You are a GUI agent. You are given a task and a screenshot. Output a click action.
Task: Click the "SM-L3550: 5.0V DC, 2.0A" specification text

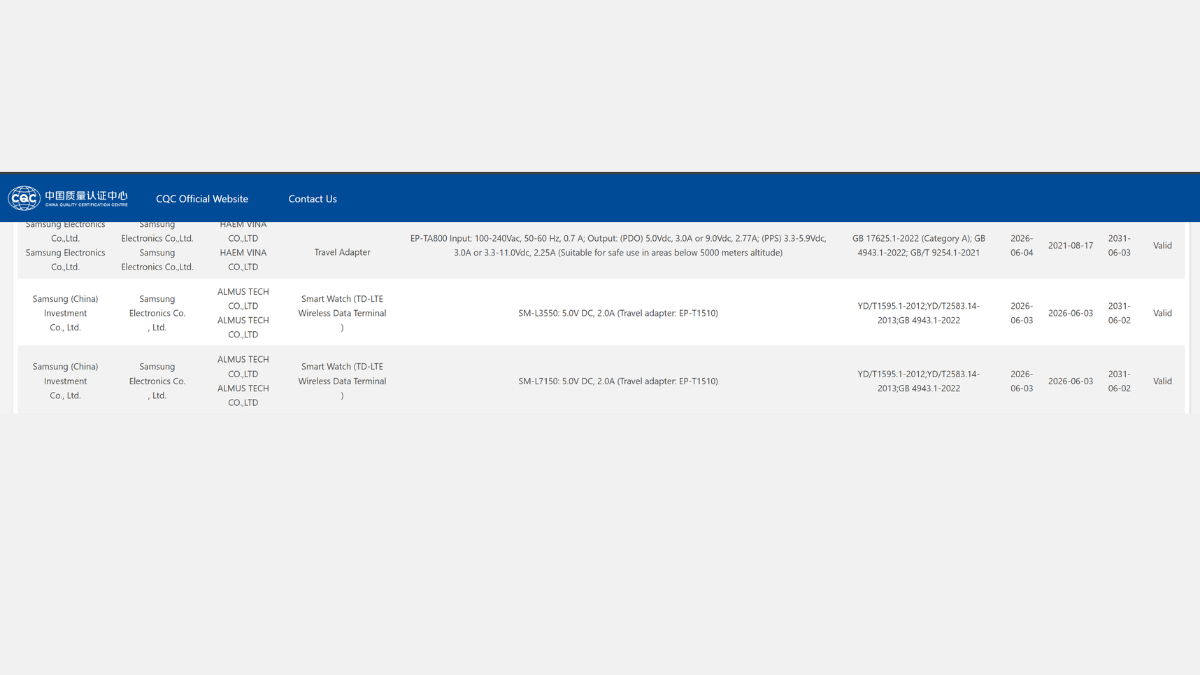tap(618, 313)
